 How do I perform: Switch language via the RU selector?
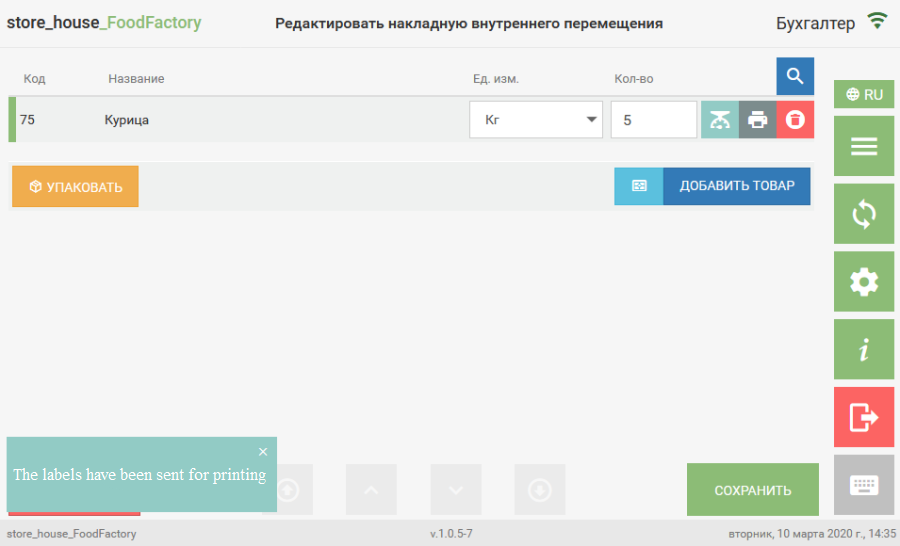864,95
